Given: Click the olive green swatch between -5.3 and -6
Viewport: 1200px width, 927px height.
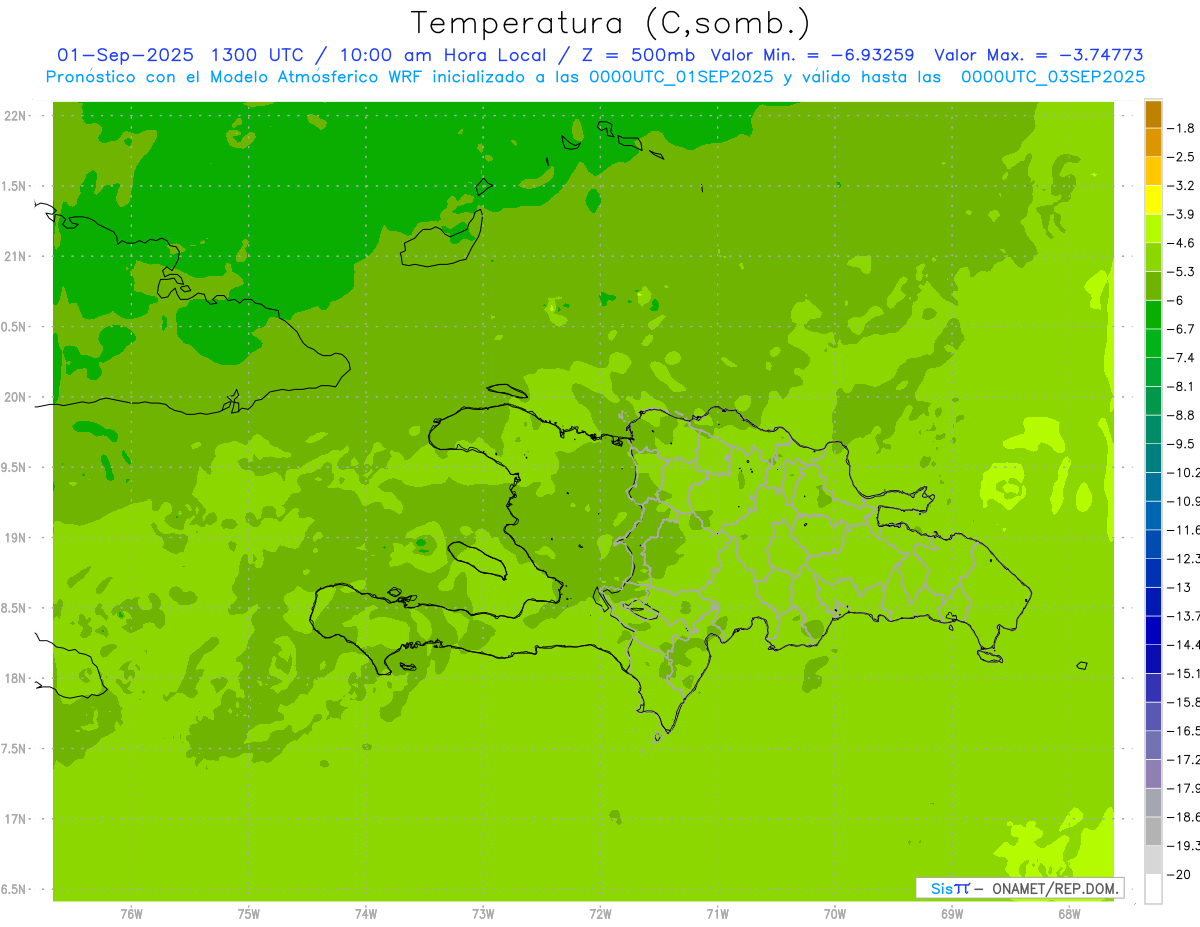Looking at the screenshot, I should tap(1153, 286).
